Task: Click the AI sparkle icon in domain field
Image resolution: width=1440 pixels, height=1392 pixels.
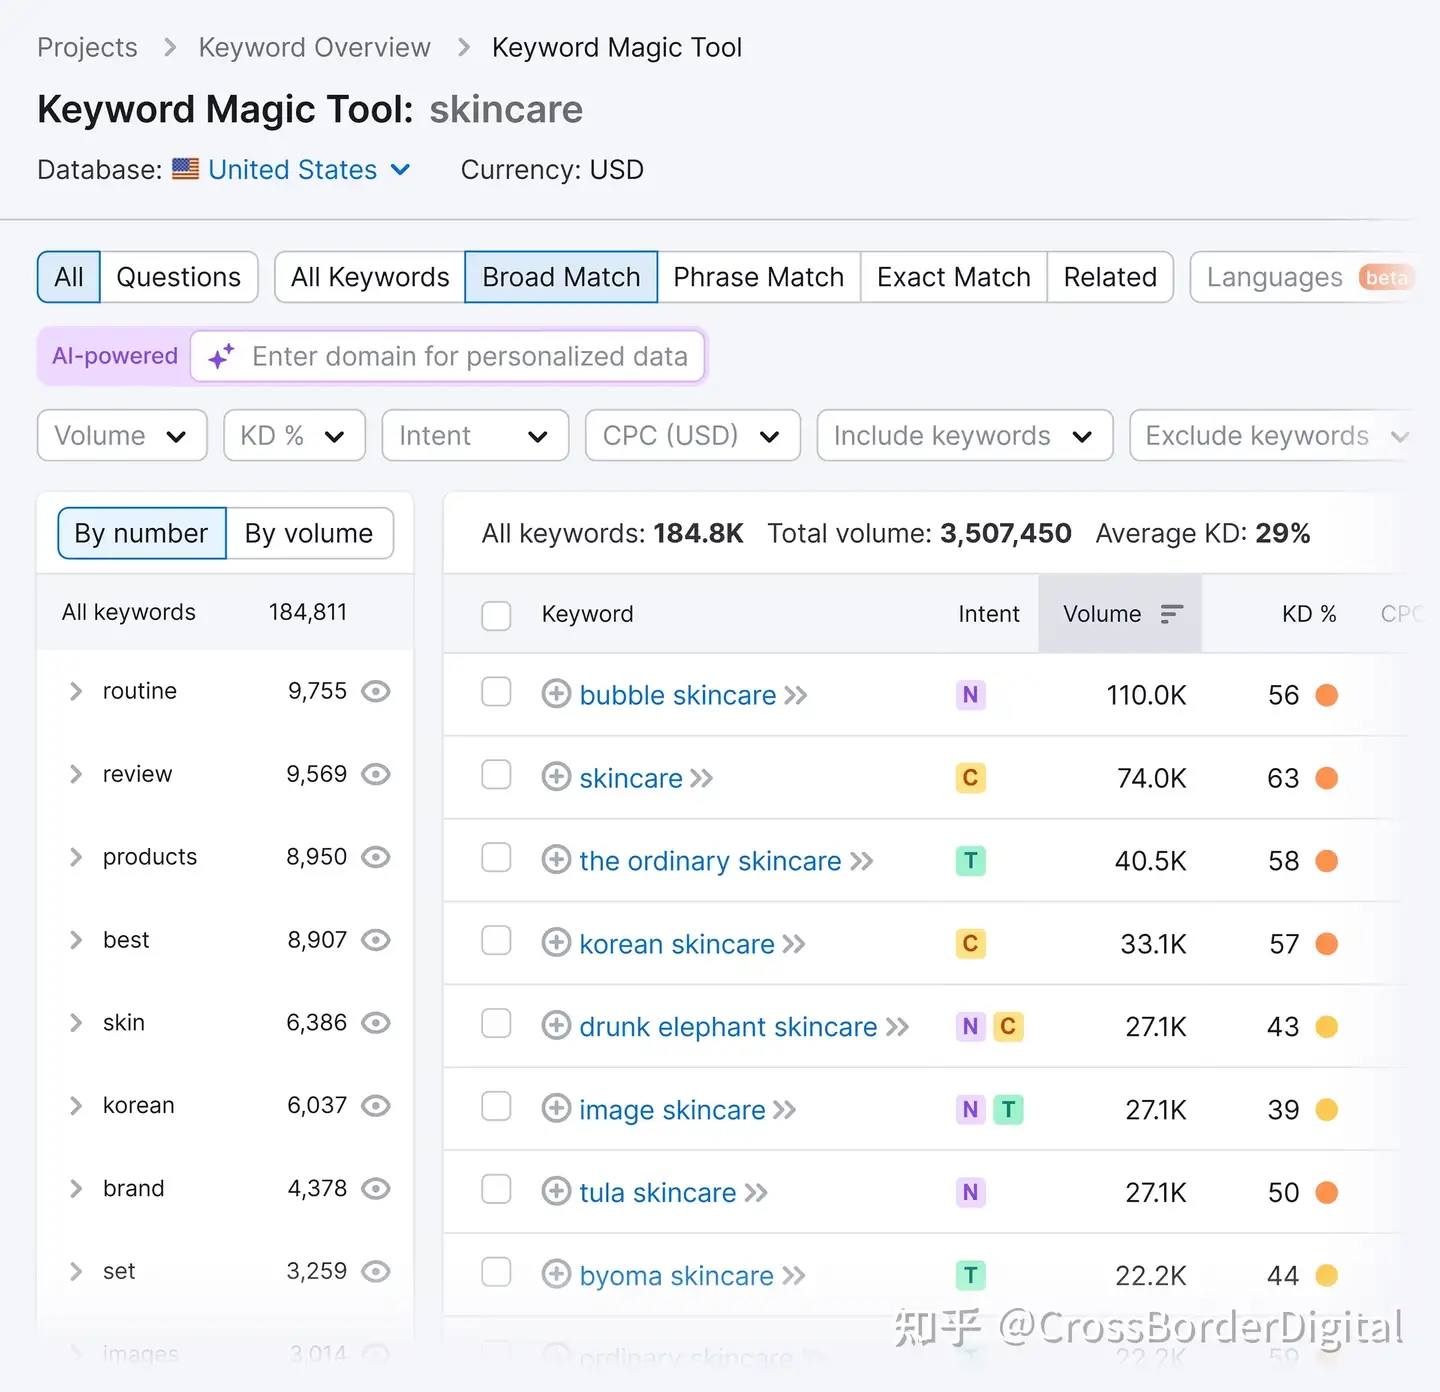Action: tap(221, 357)
